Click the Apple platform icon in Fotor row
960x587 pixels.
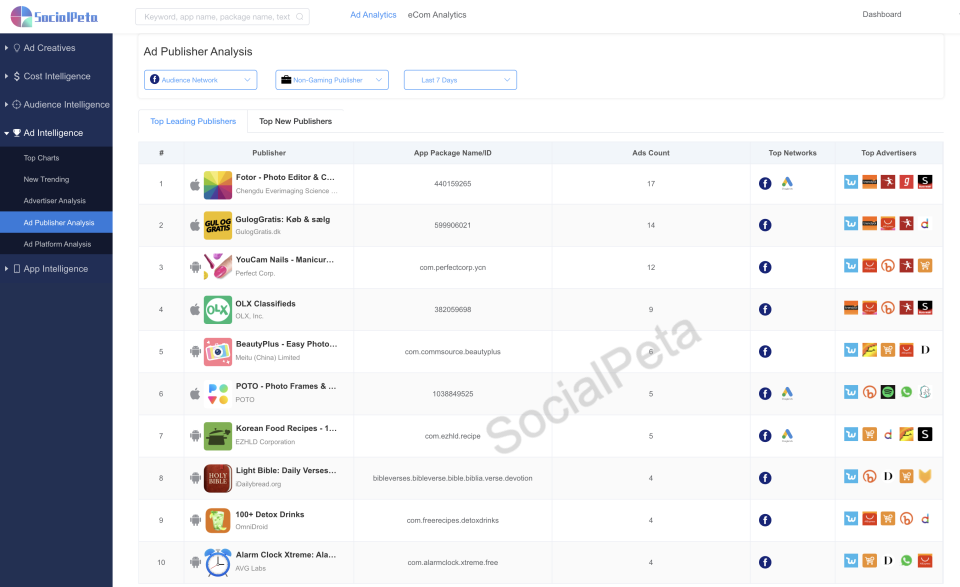pyautogui.click(x=195, y=184)
